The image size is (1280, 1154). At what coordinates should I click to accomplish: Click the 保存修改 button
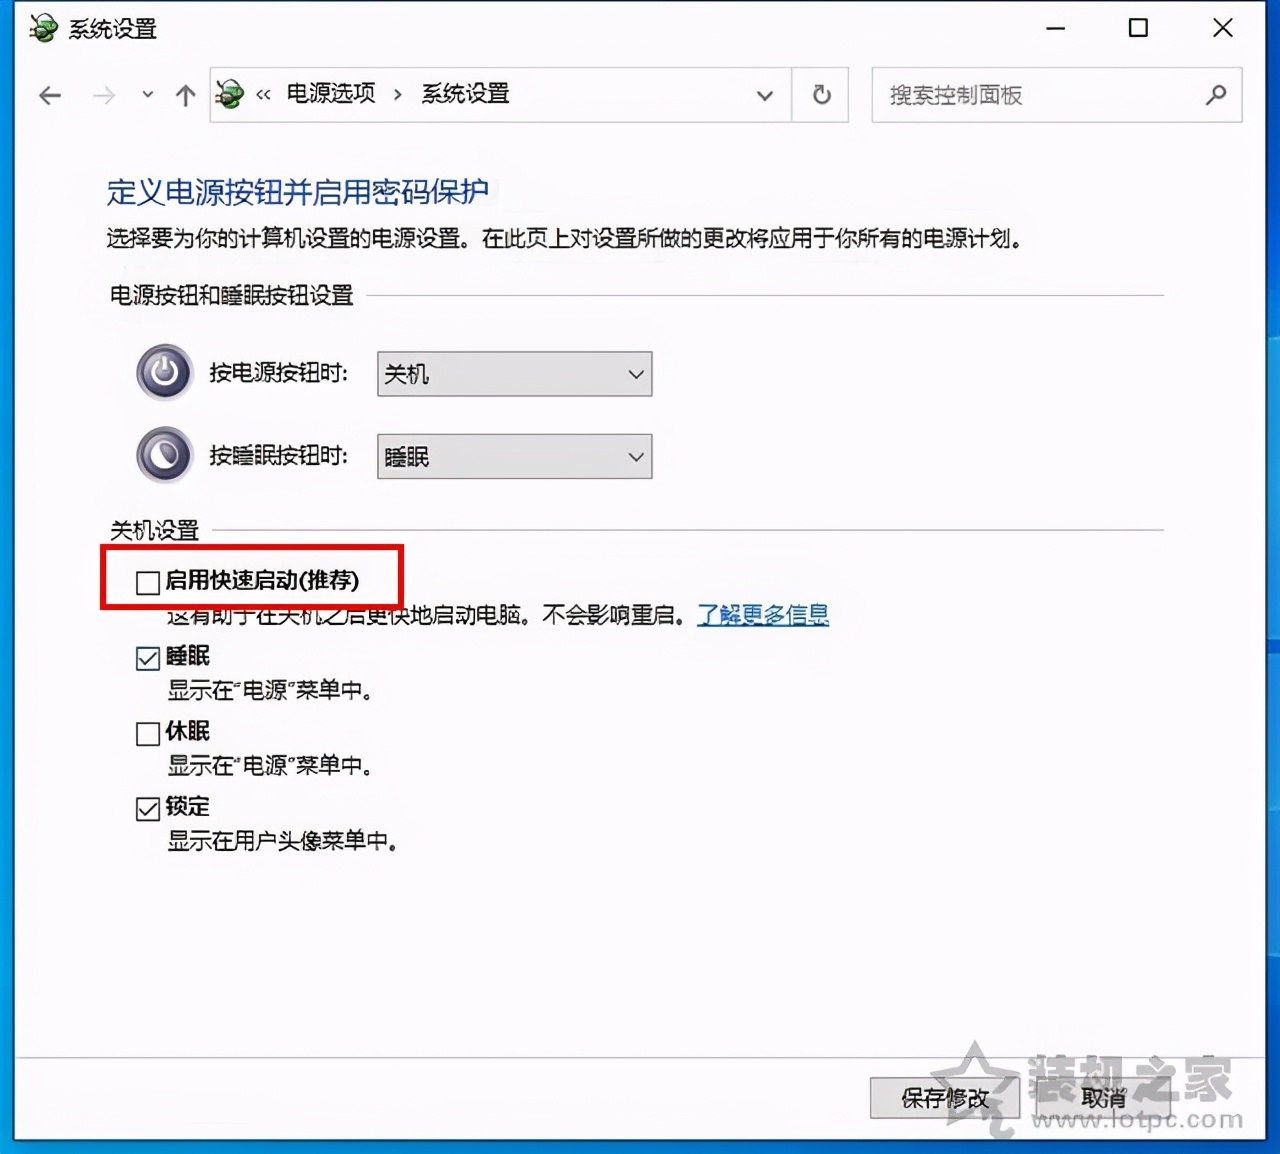(x=944, y=1097)
